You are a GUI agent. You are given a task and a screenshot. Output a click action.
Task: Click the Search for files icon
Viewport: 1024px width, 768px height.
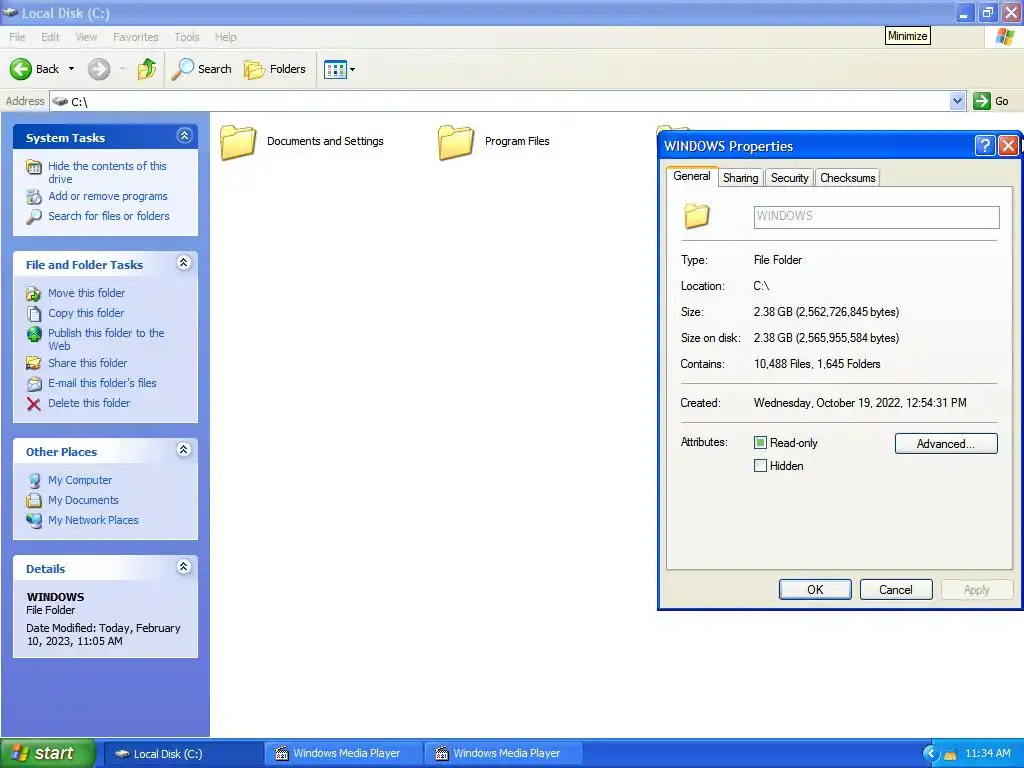click(x=34, y=216)
